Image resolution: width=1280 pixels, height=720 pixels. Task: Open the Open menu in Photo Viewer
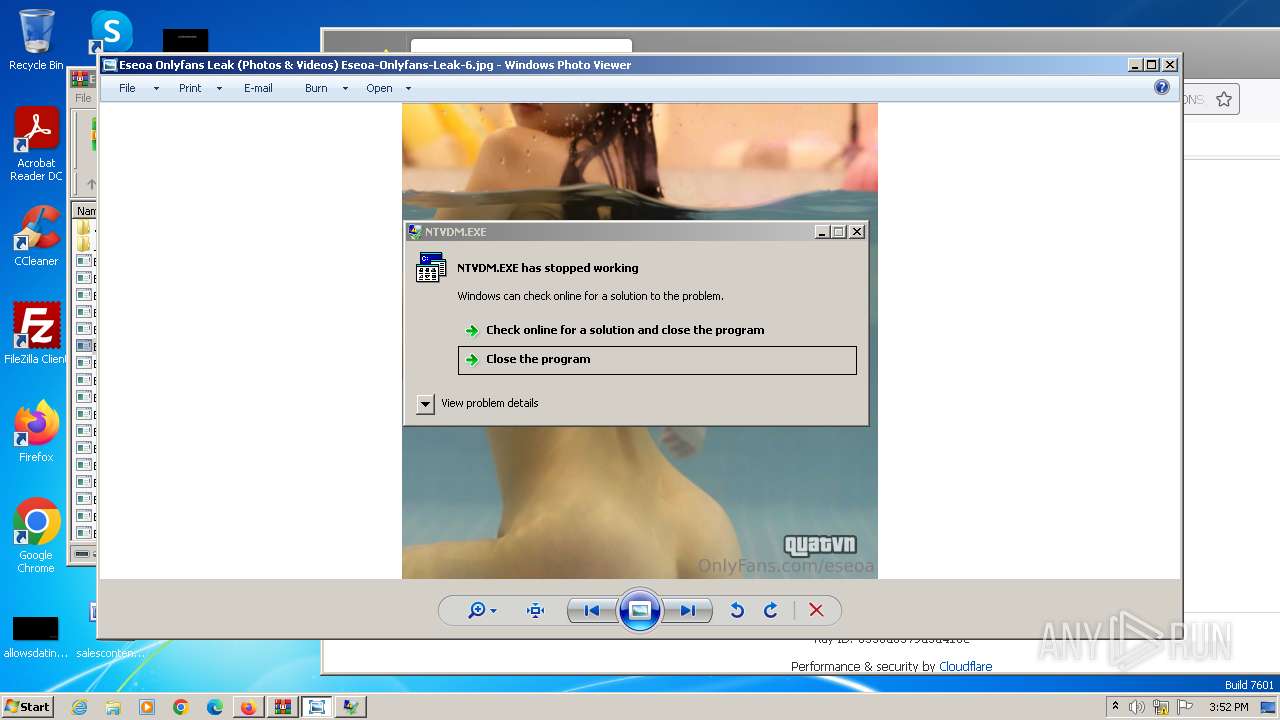[x=379, y=88]
